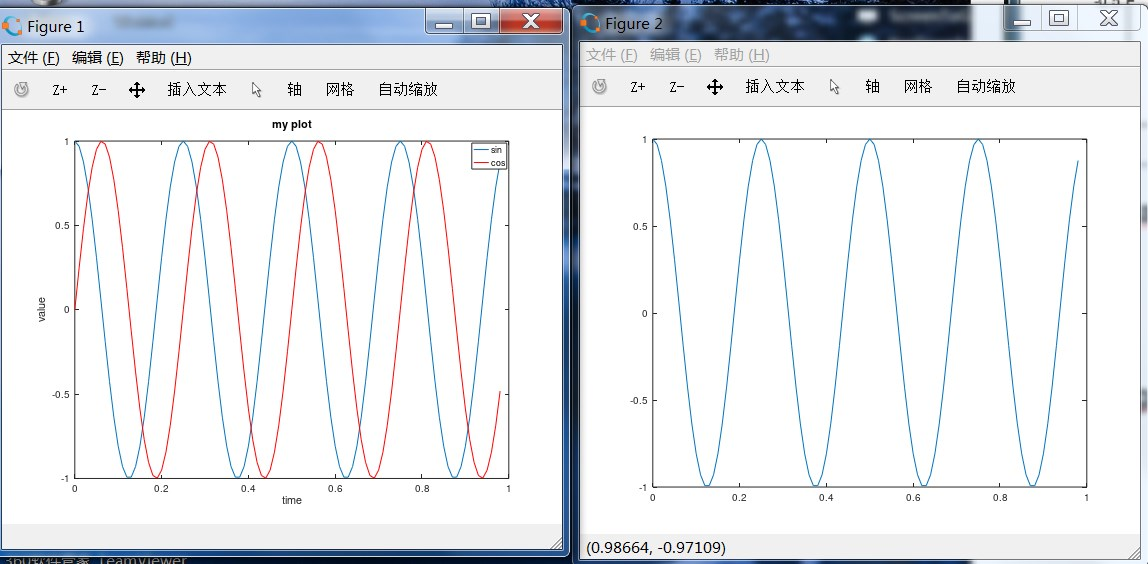Select the pan cross-arrows tool in Figure 2
The width and height of the screenshot is (1148, 564).
click(715, 87)
